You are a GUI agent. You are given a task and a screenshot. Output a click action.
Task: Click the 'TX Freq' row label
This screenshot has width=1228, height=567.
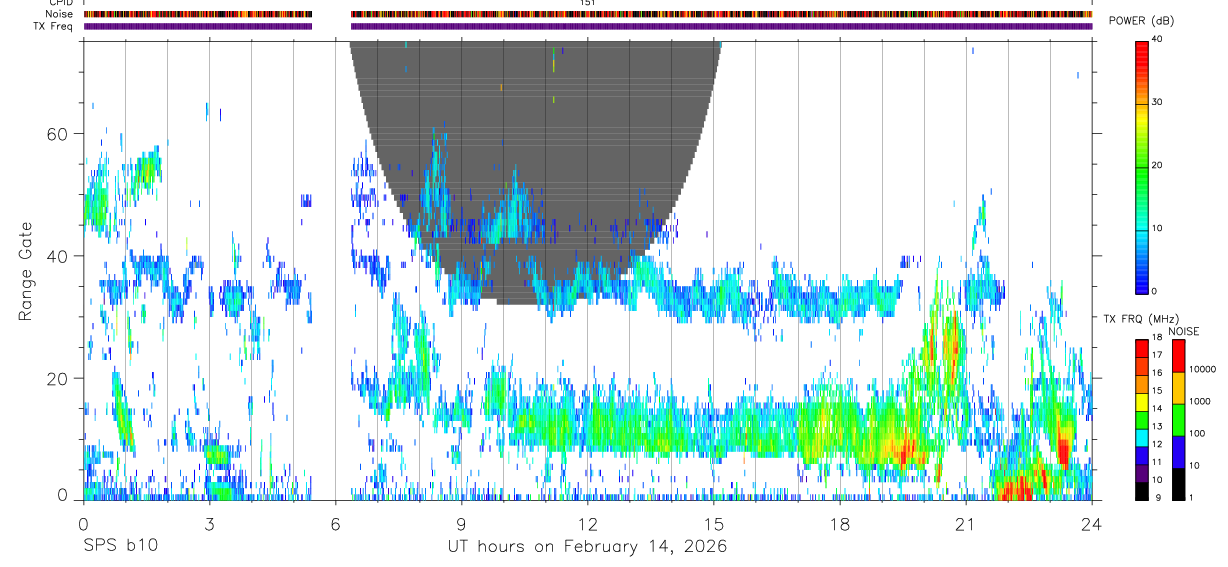[x=53, y=26]
